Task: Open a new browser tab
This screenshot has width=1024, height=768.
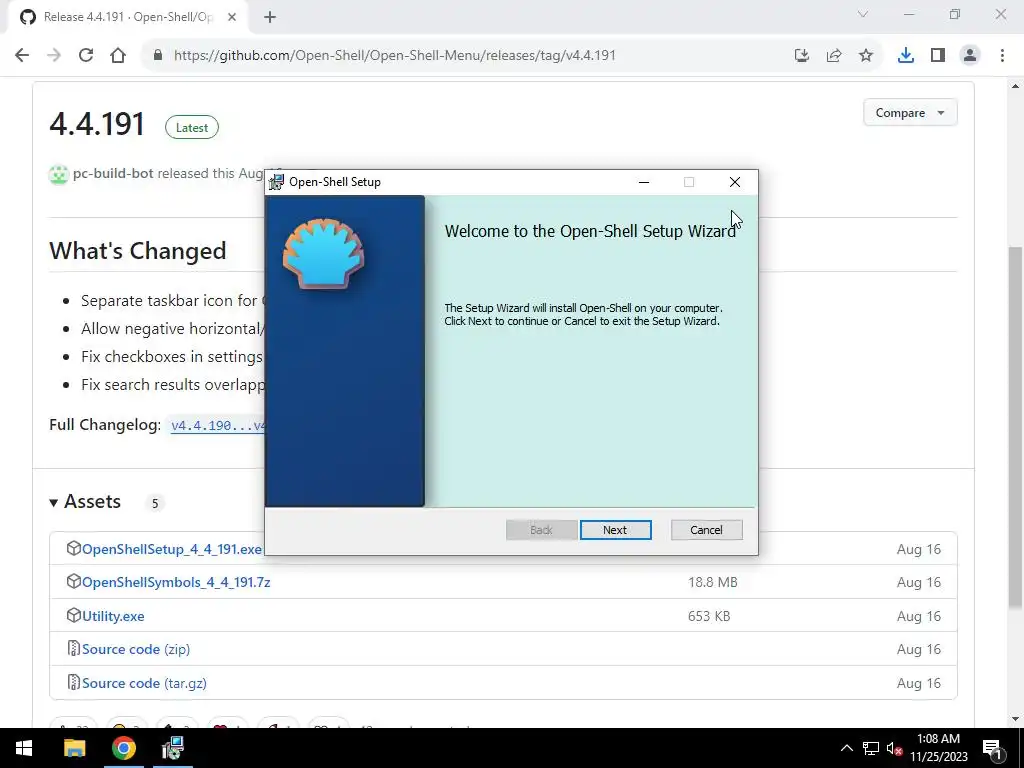Action: [x=270, y=18]
